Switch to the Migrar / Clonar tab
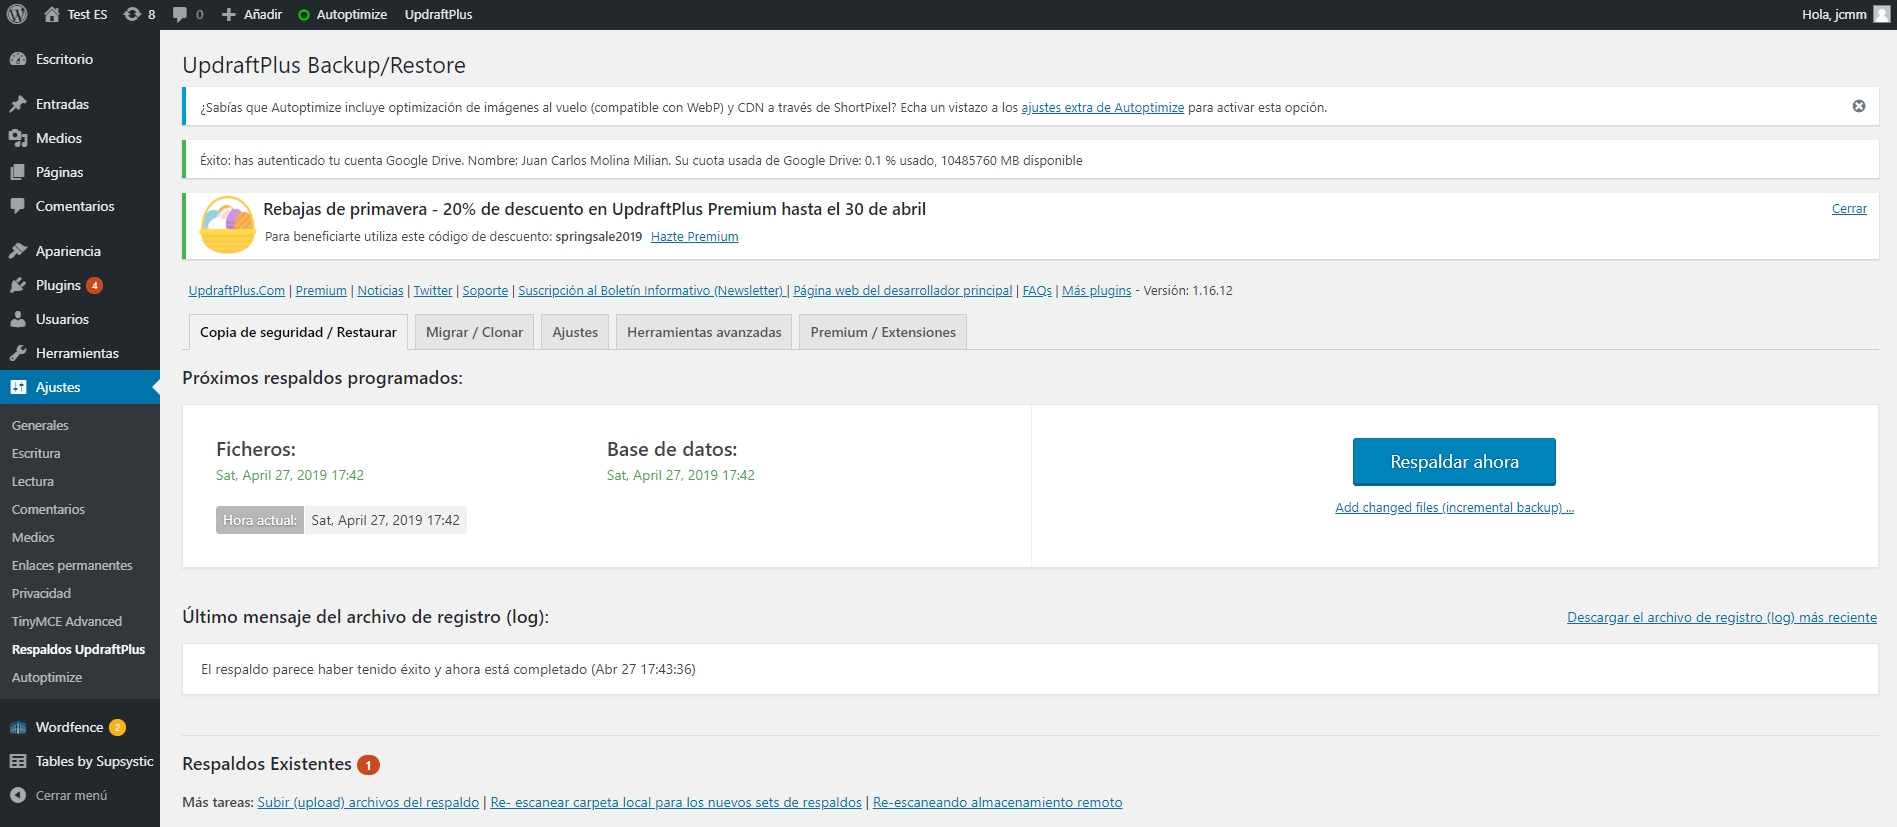Screen dimensions: 1897x827 [x=474, y=332]
